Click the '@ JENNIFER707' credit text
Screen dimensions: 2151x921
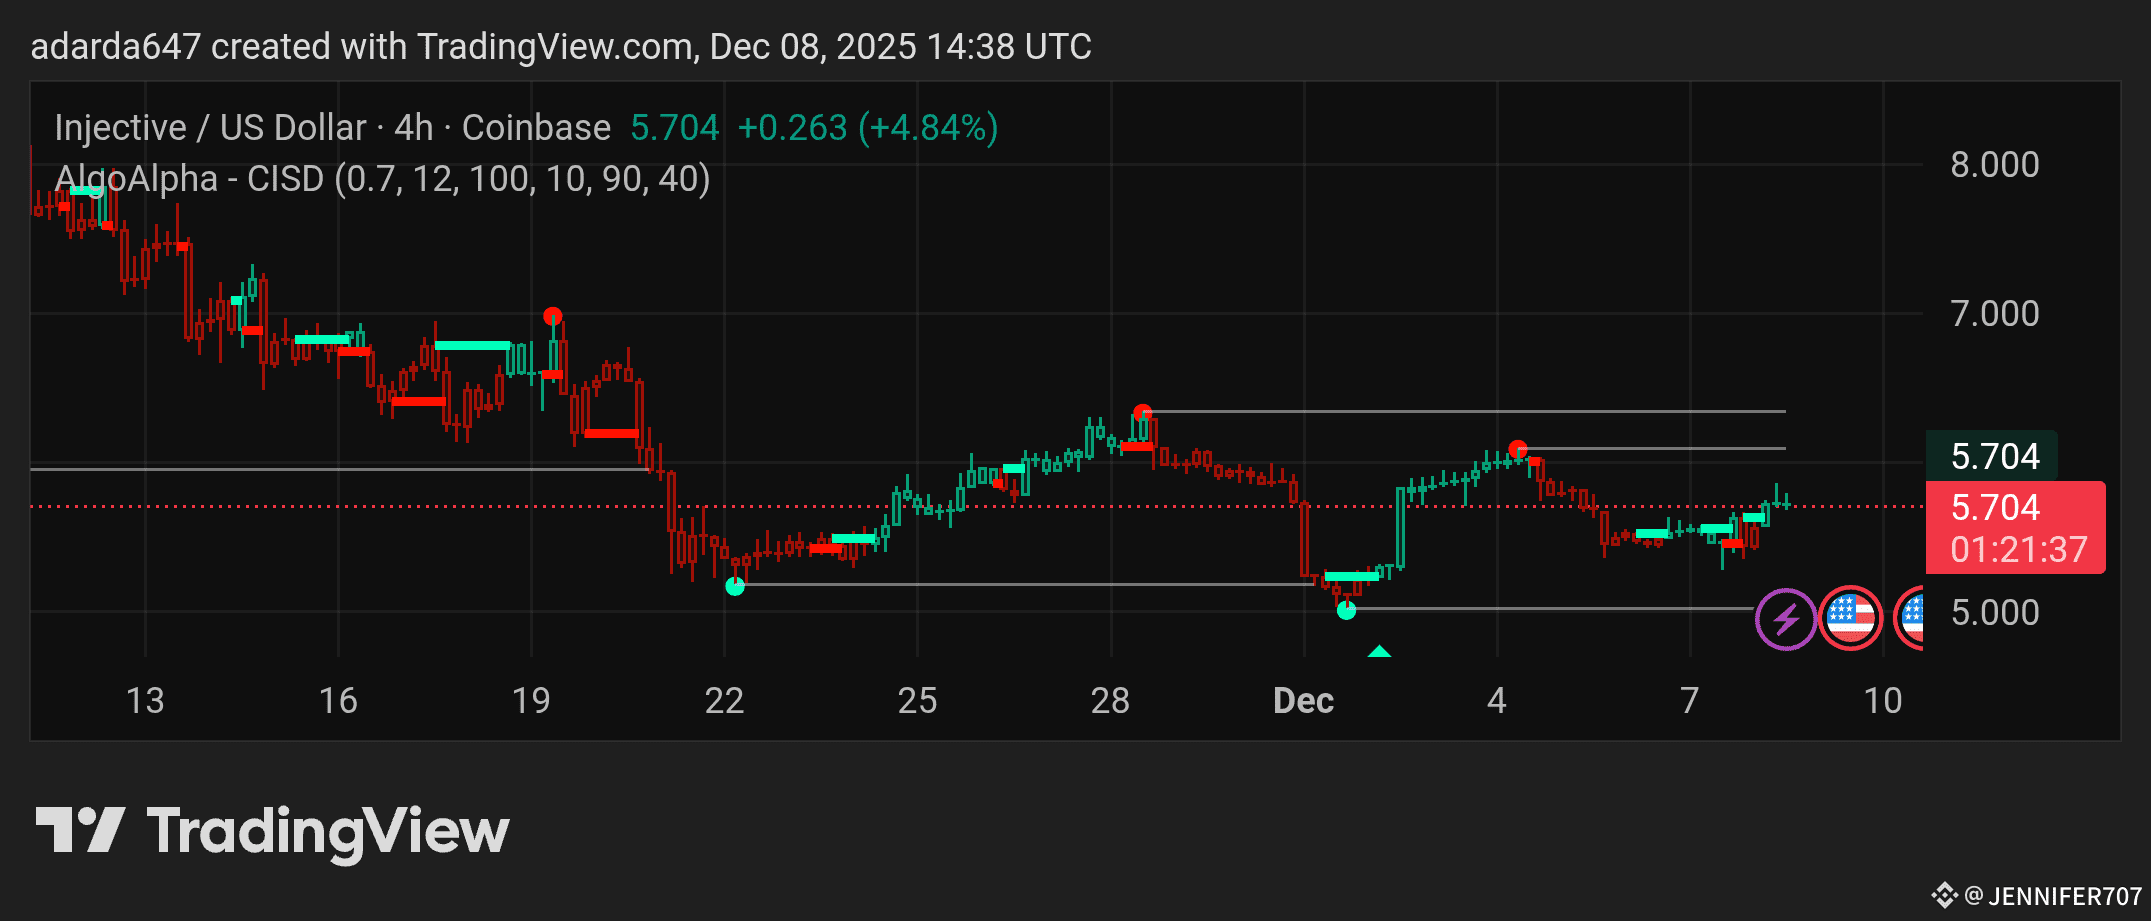[x=2053, y=896]
